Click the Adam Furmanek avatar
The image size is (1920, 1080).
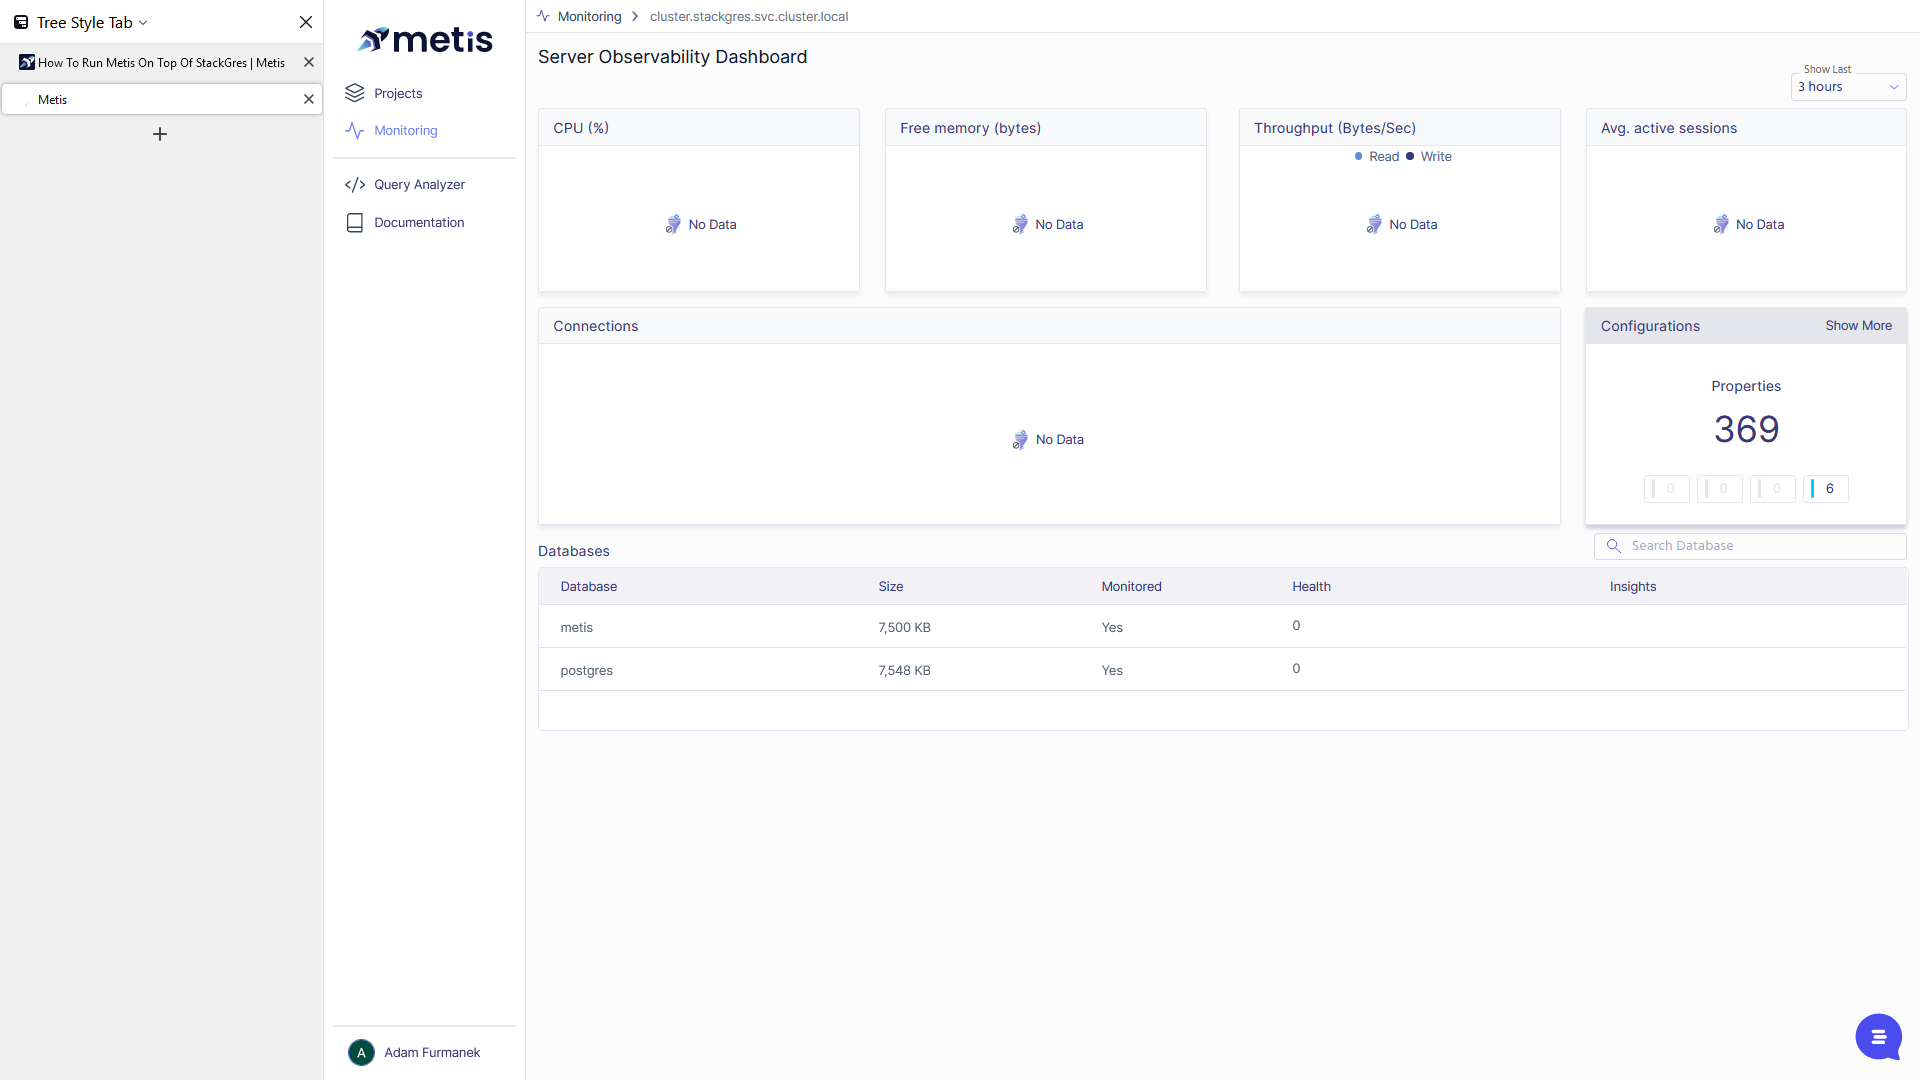tap(361, 1052)
